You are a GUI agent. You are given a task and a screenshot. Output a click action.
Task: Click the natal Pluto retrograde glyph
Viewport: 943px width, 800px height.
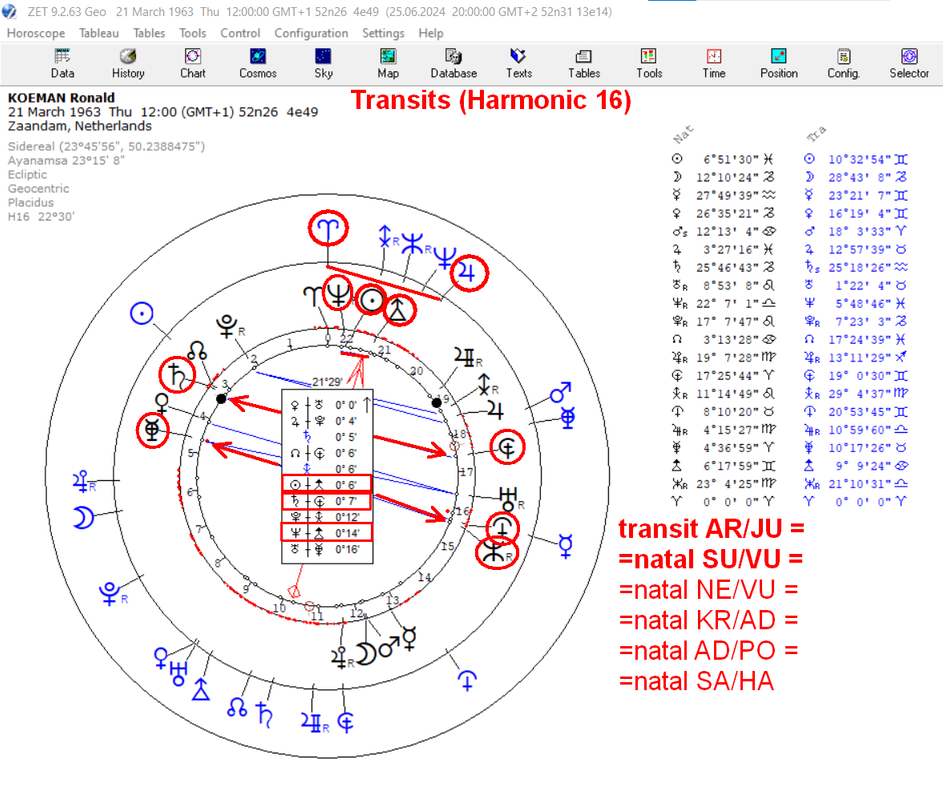[x=229, y=327]
